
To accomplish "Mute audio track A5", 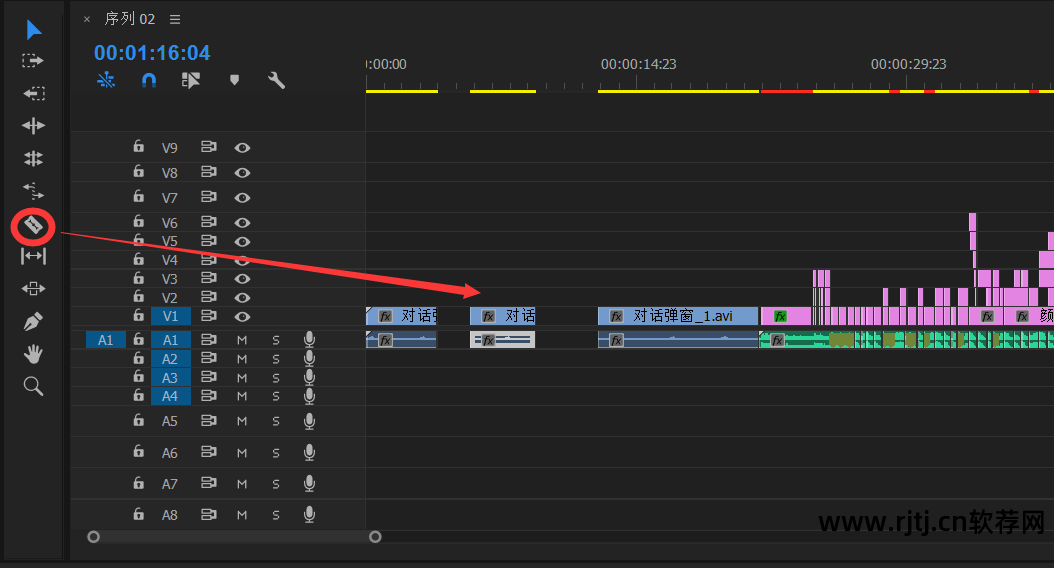I will pyautogui.click(x=242, y=421).
